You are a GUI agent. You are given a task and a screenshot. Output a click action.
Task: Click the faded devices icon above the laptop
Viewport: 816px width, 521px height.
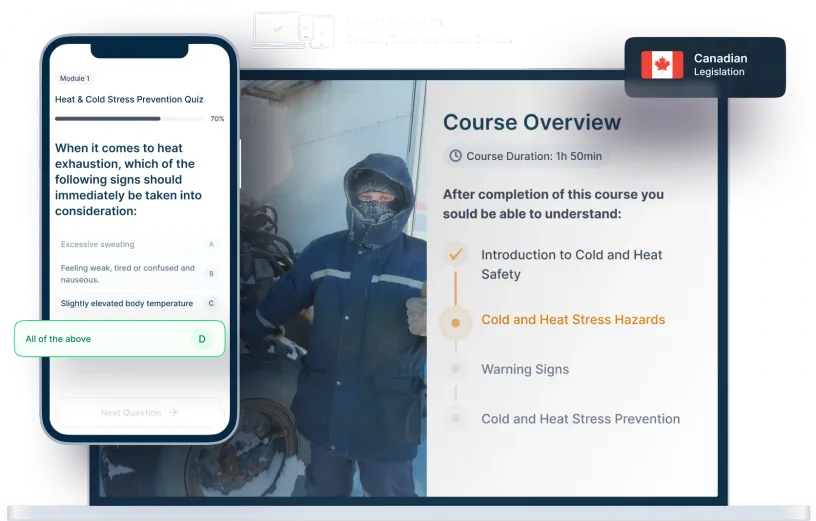click(292, 31)
